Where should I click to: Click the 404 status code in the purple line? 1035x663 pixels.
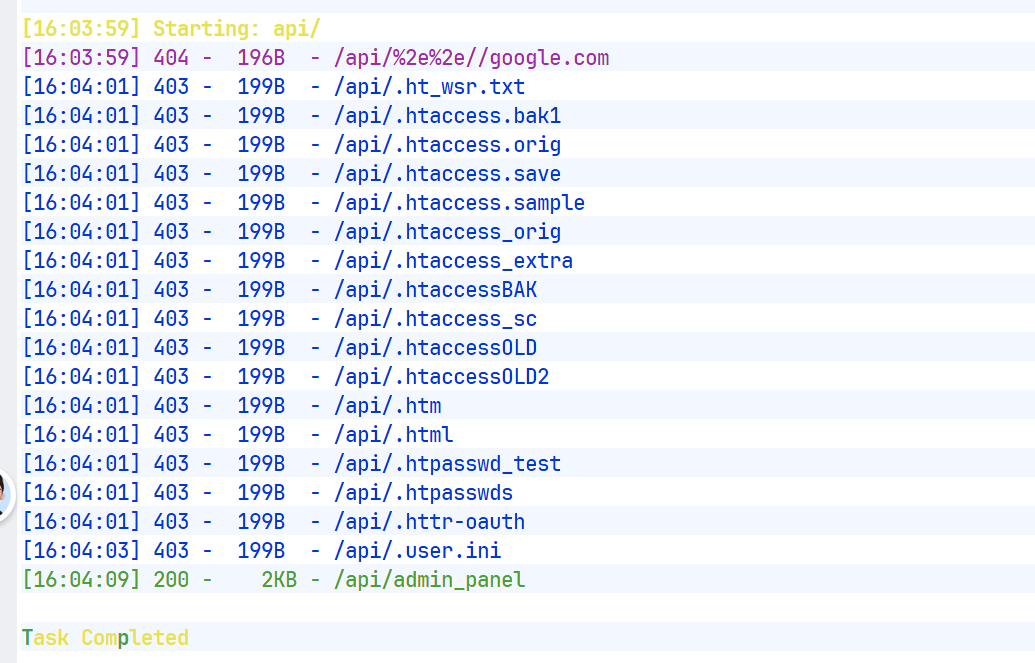coord(171,58)
